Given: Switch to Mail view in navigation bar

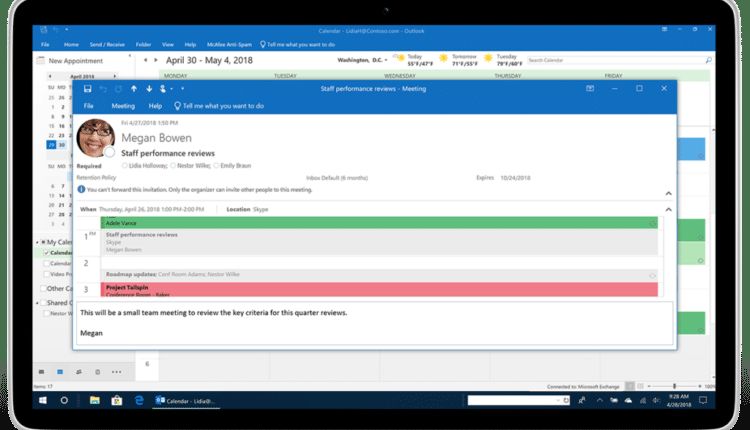Looking at the screenshot, I should pyautogui.click(x=42, y=371).
